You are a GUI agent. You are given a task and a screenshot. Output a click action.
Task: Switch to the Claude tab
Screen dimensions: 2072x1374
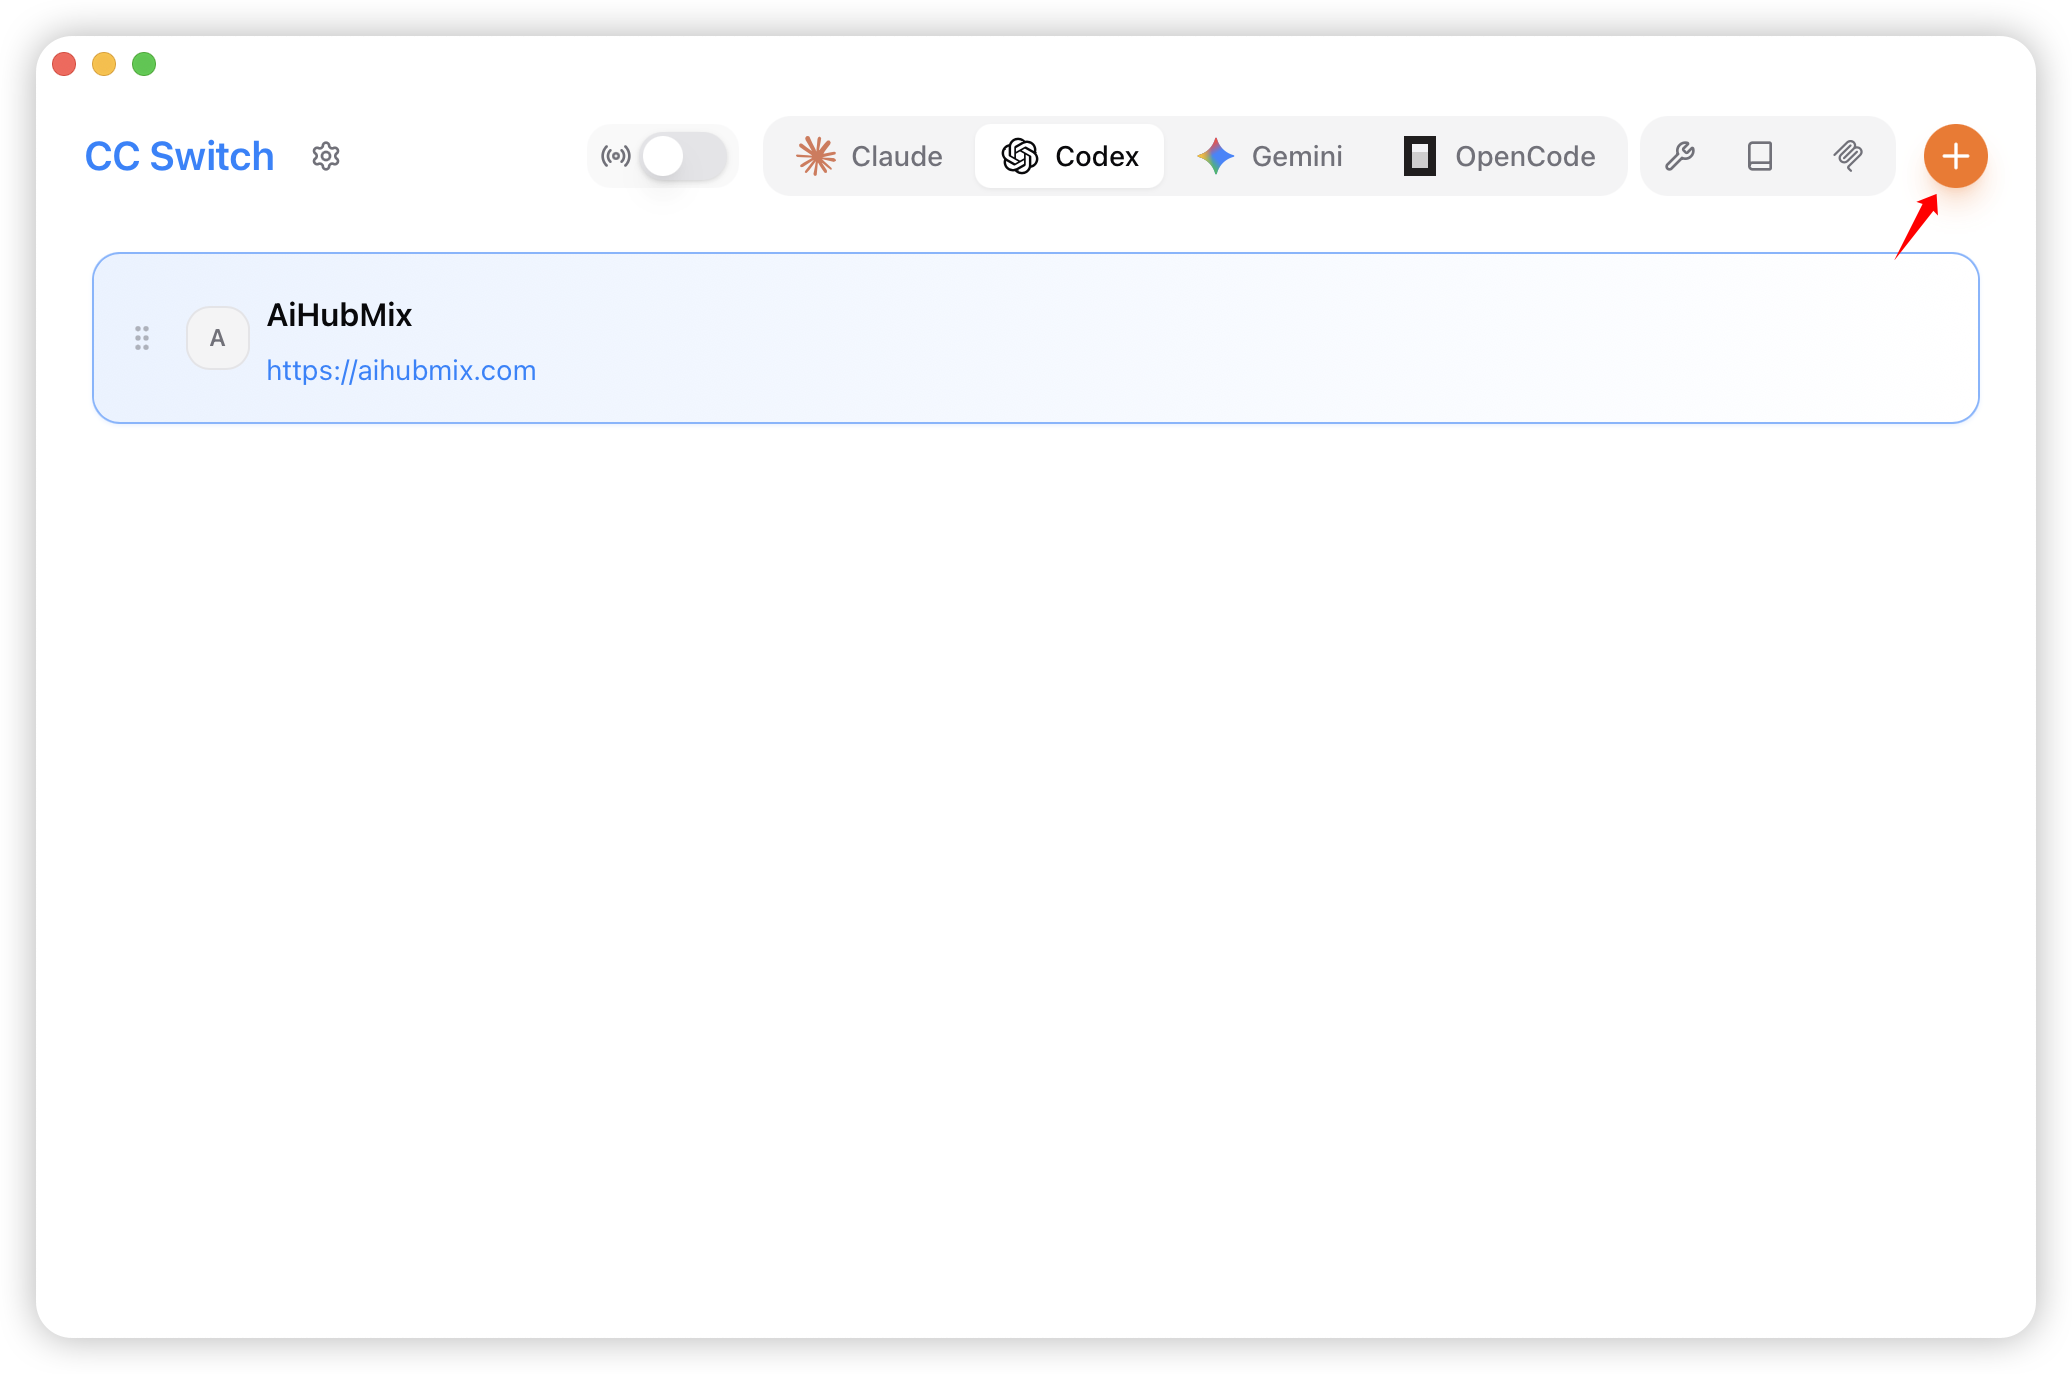tap(870, 156)
